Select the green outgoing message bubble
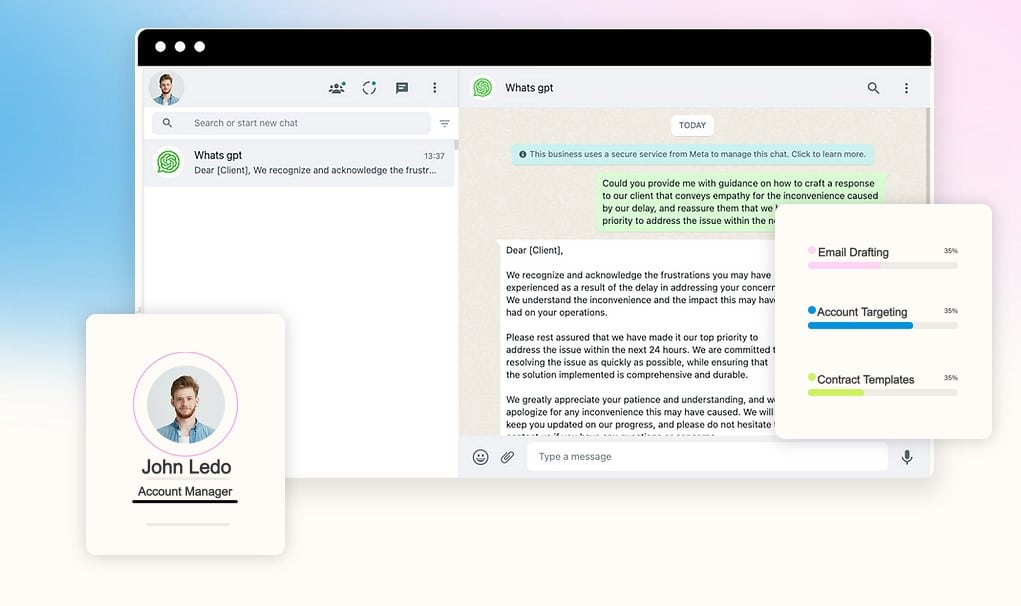The width and height of the screenshot is (1021, 606). [x=741, y=202]
